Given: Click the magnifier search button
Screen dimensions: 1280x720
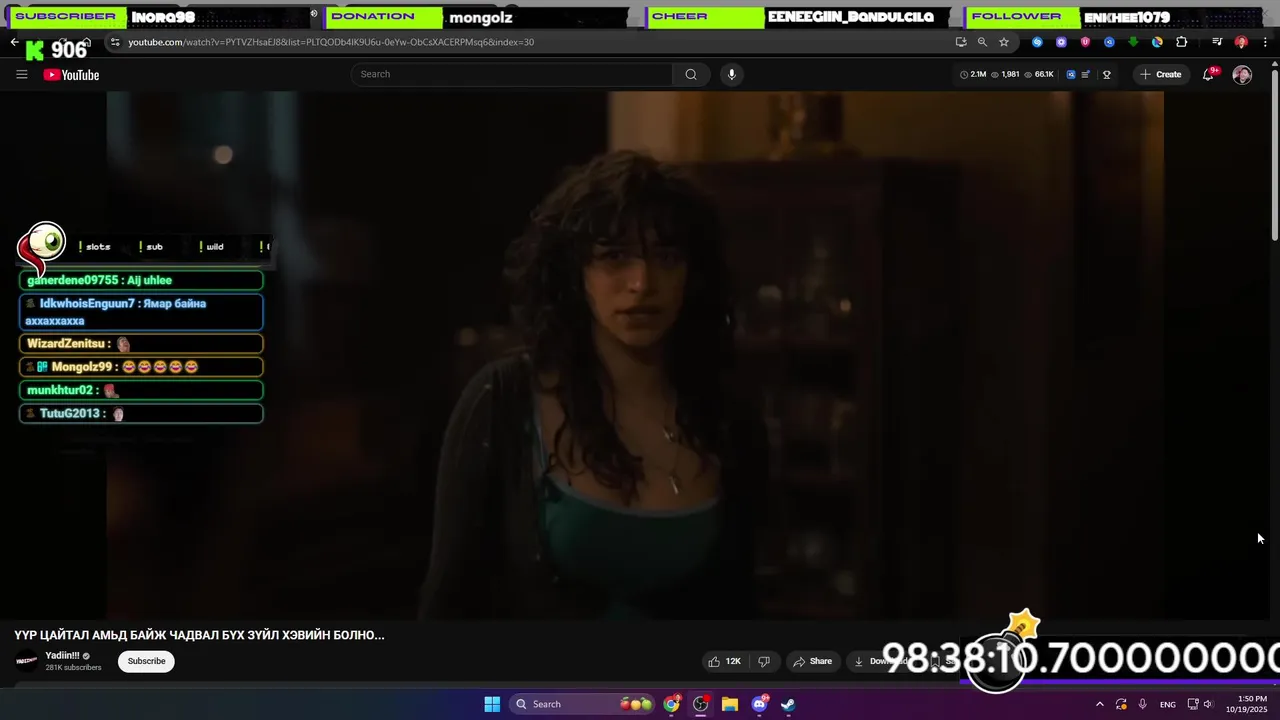Looking at the screenshot, I should pos(691,74).
